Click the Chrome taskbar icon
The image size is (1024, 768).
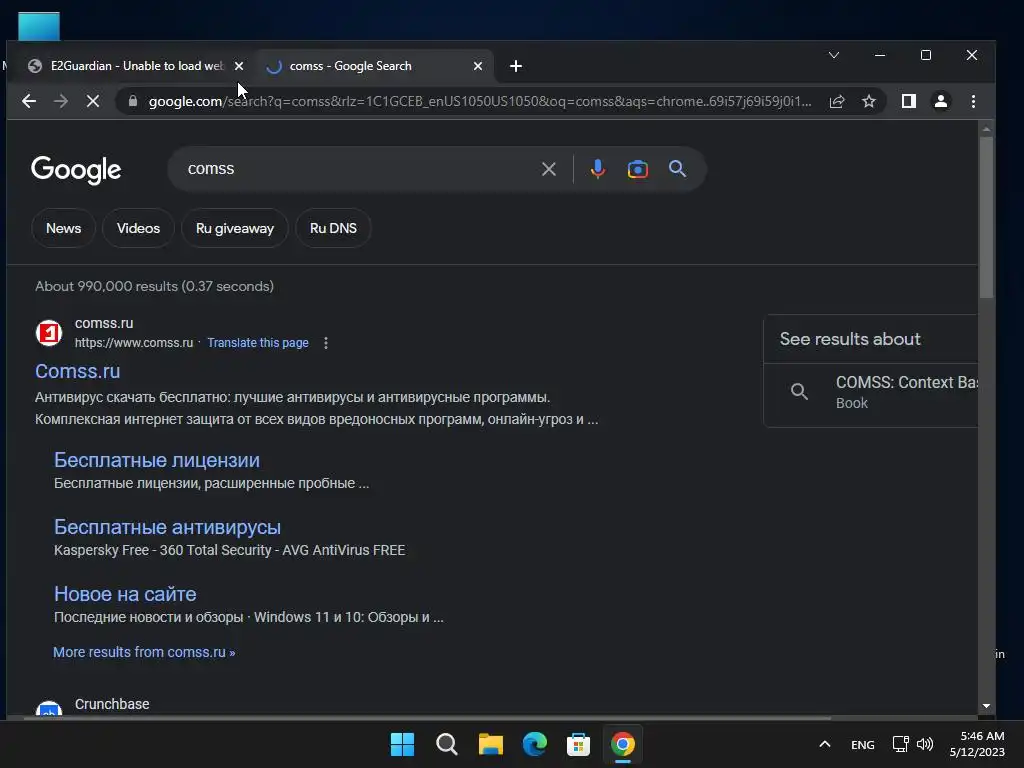[x=622, y=744]
